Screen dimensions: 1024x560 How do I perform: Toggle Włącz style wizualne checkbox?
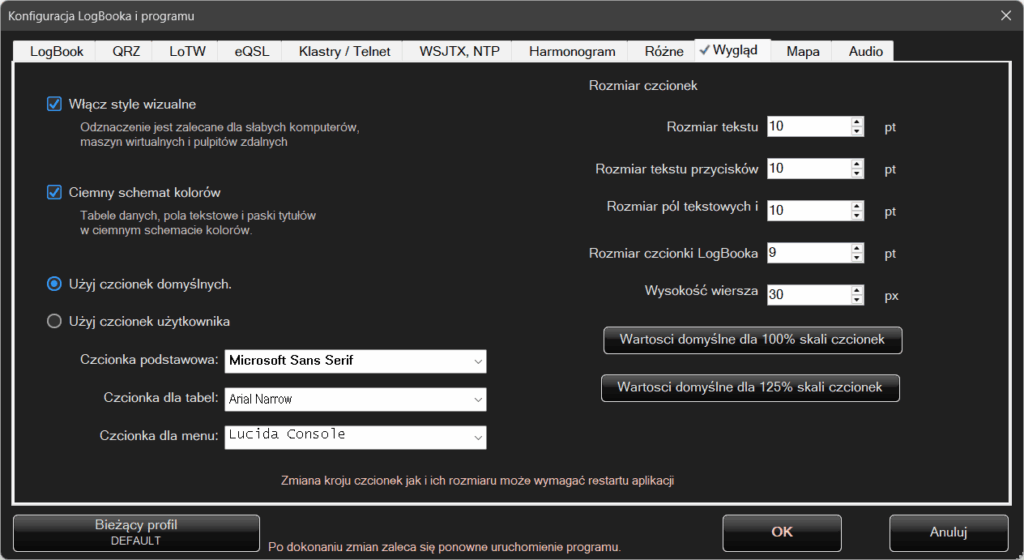(55, 104)
